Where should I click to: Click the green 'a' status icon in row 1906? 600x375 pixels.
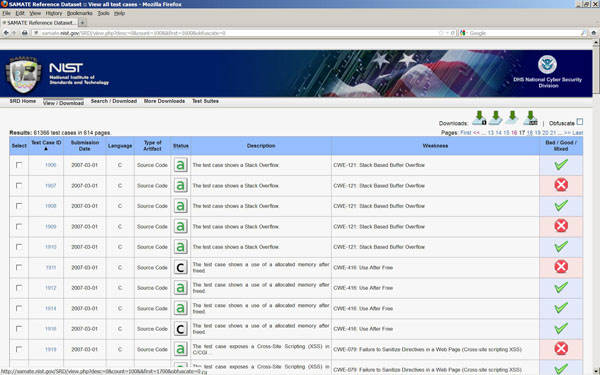coord(181,165)
